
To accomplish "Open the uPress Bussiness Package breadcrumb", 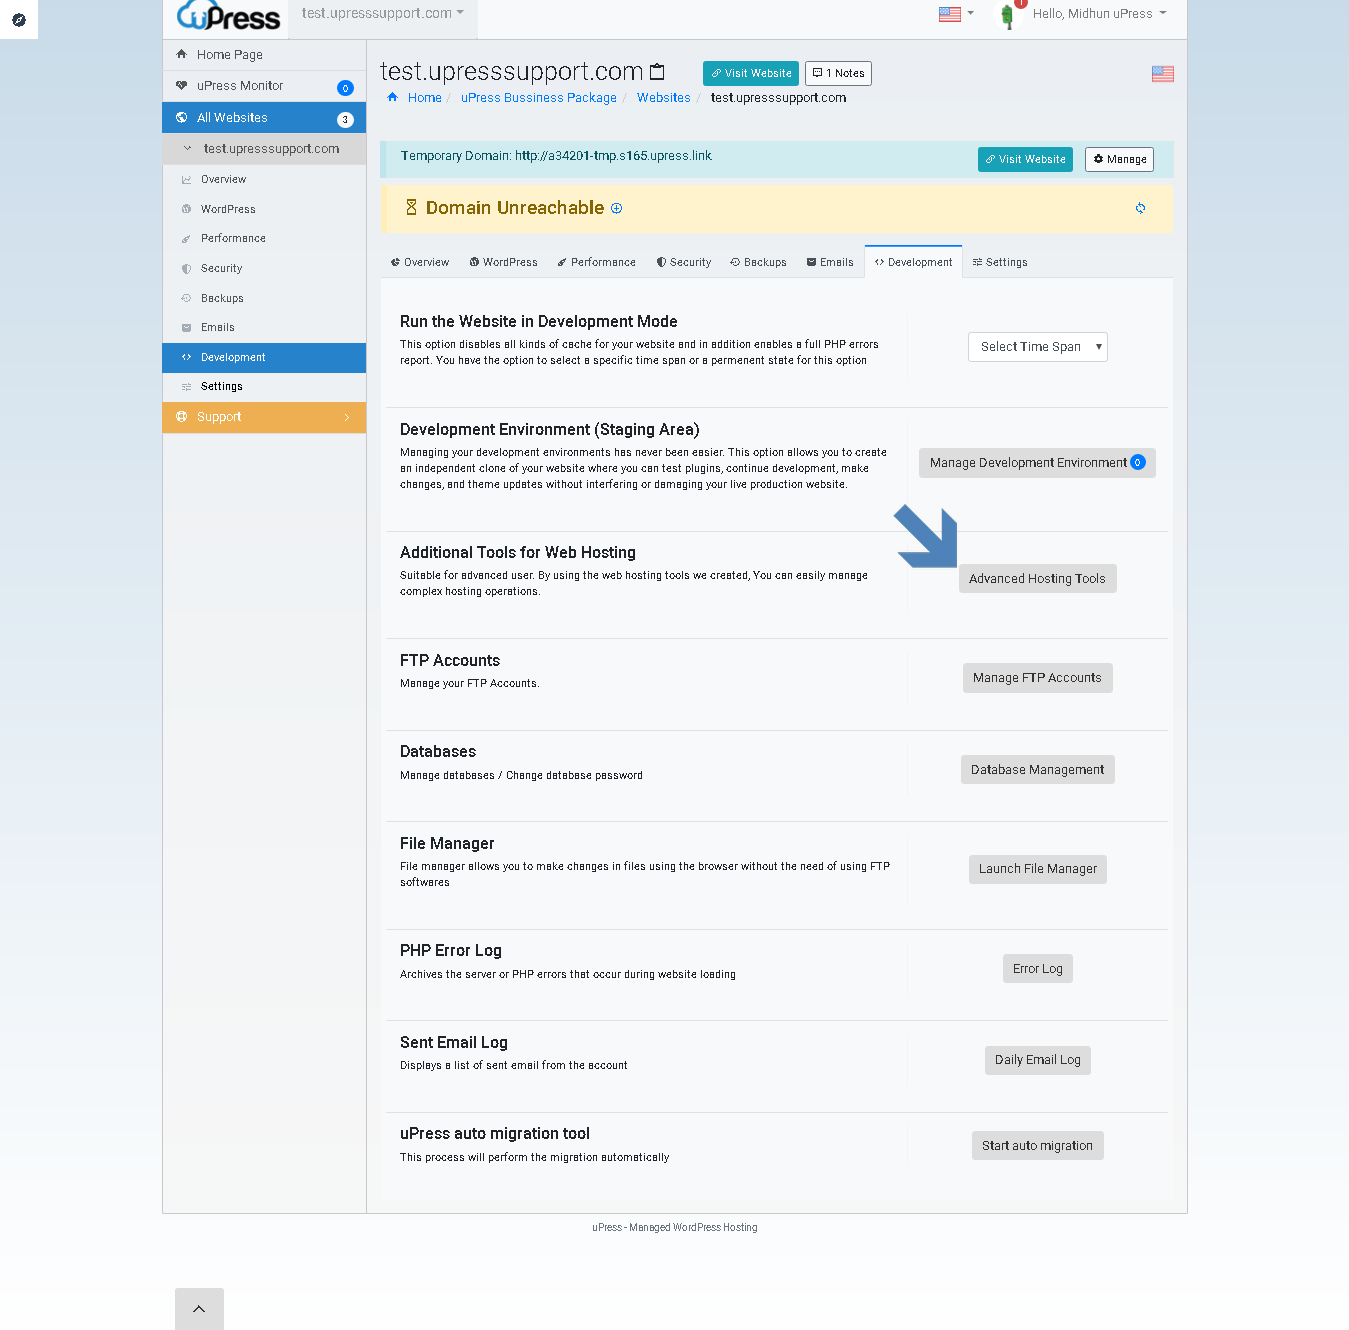I will pyautogui.click(x=539, y=98).
